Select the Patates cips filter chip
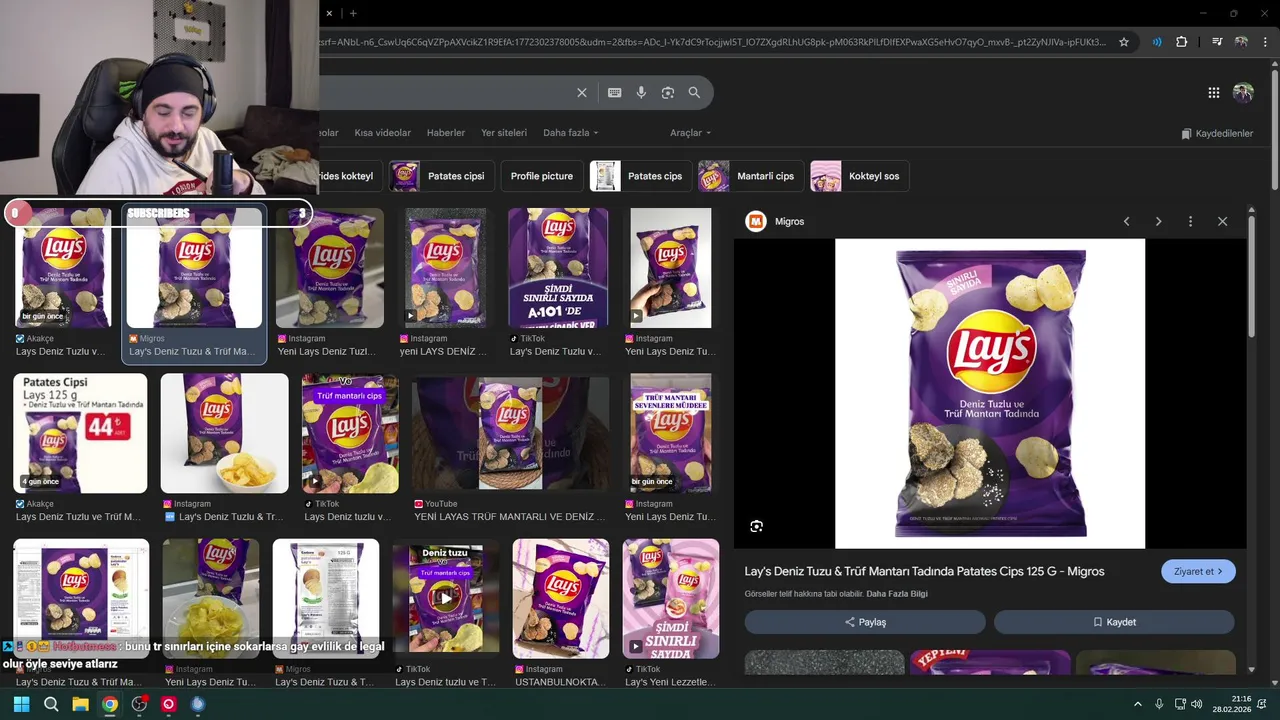 [640, 176]
